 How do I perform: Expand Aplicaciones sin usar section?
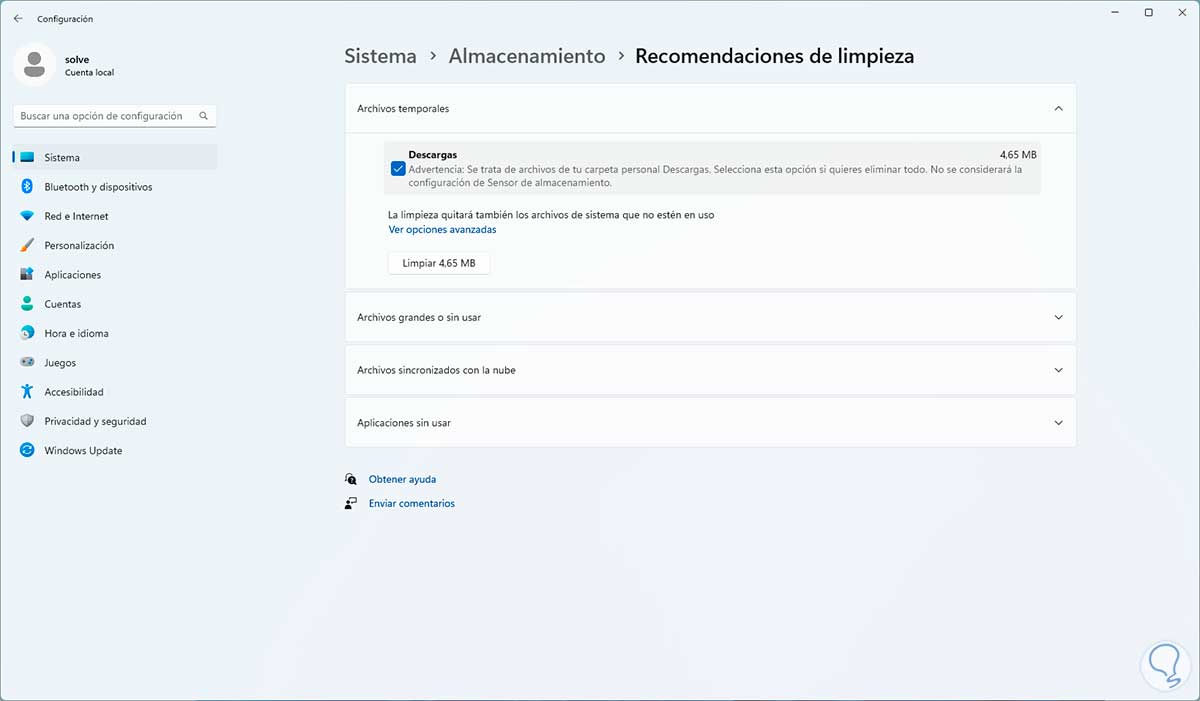(710, 423)
